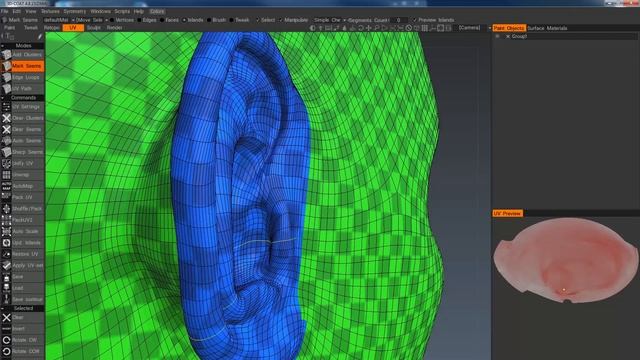Click the Save contour command

(22, 299)
